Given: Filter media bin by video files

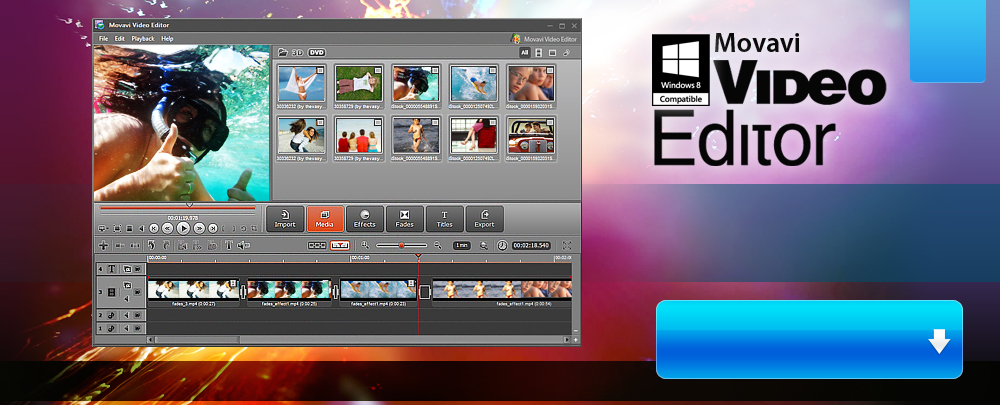Looking at the screenshot, I should pyautogui.click(x=538, y=52).
